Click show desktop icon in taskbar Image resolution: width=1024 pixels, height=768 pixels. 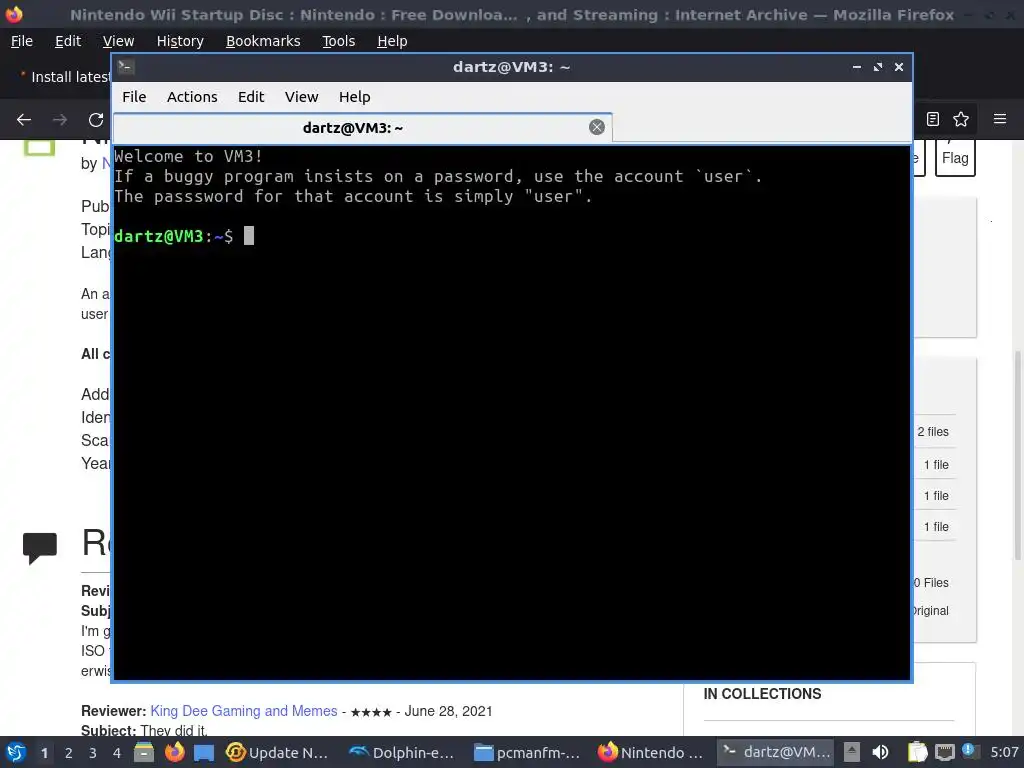click(x=204, y=752)
